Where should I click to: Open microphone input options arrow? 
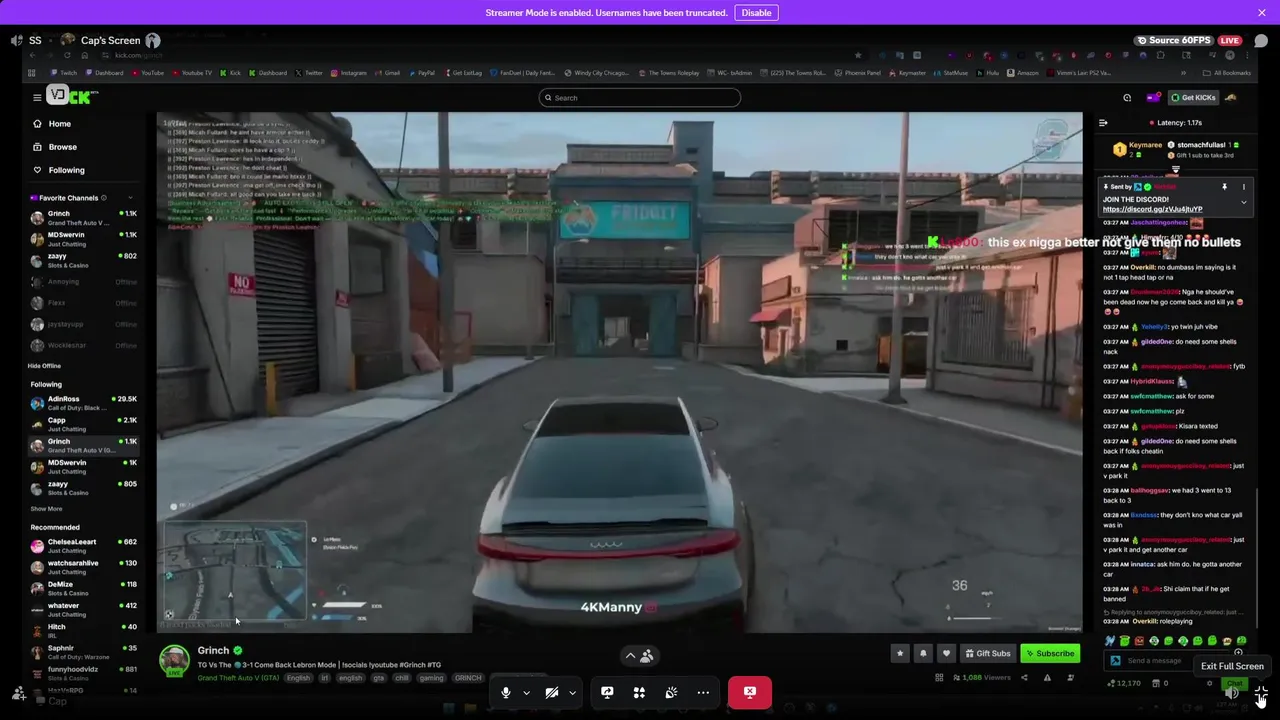tap(526, 693)
